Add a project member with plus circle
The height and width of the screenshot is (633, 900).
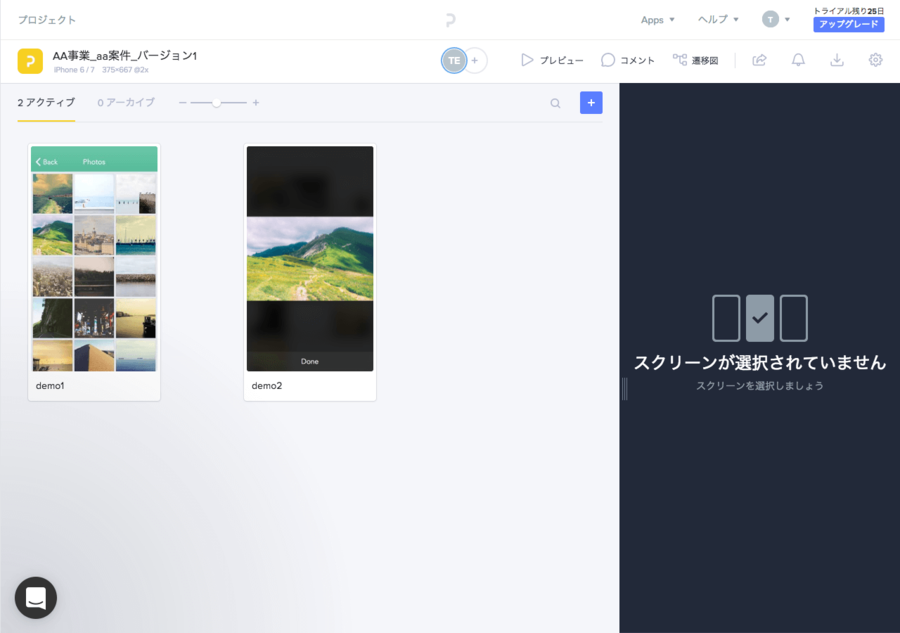tap(475, 60)
